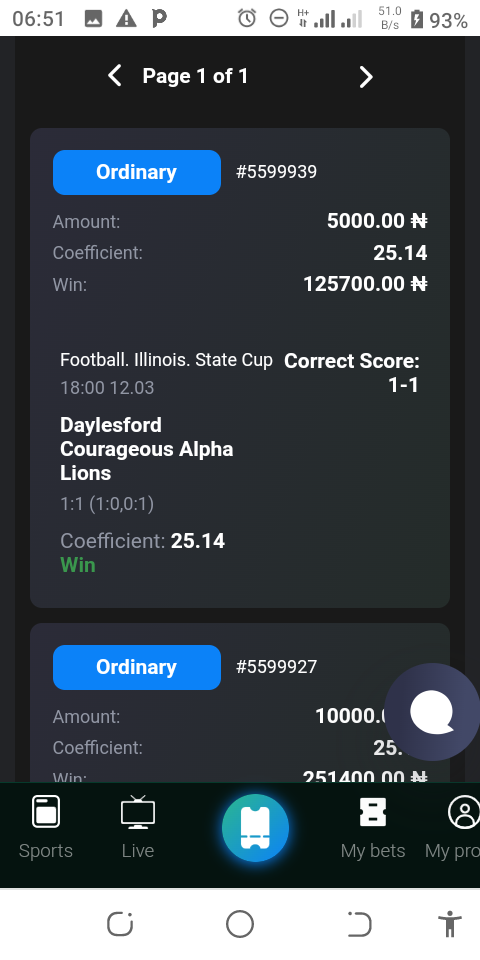The width and height of the screenshot is (480, 960).
Task: Tap the Android back navigation button
Action: 359,924
